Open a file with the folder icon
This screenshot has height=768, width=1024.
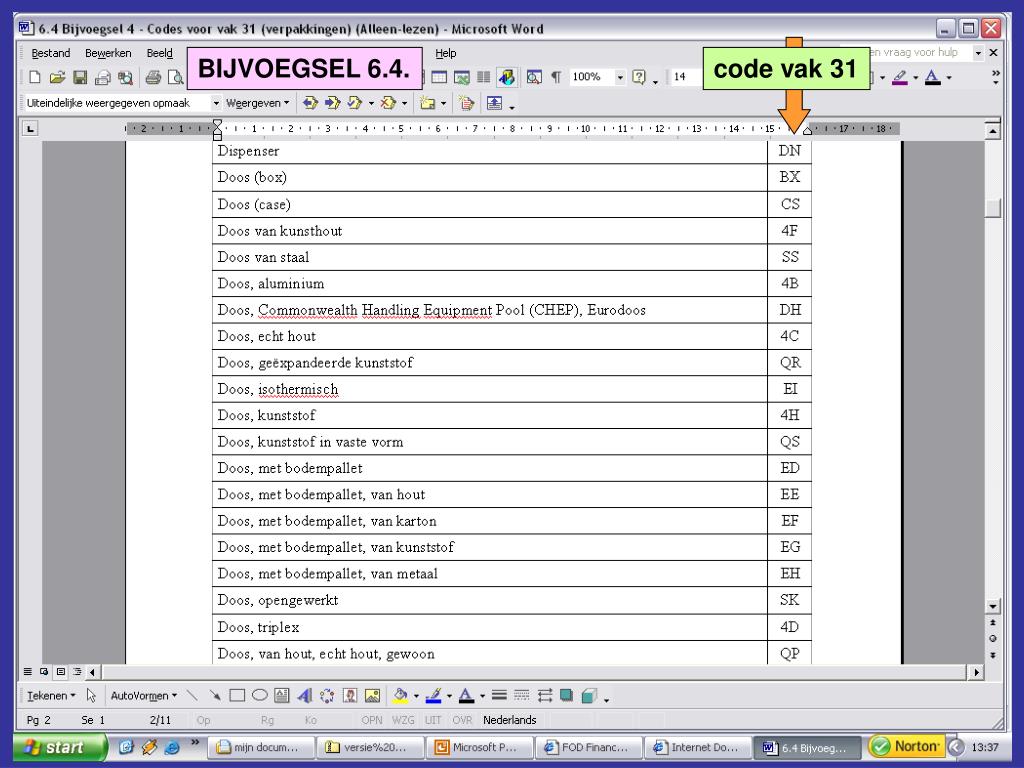coord(57,78)
